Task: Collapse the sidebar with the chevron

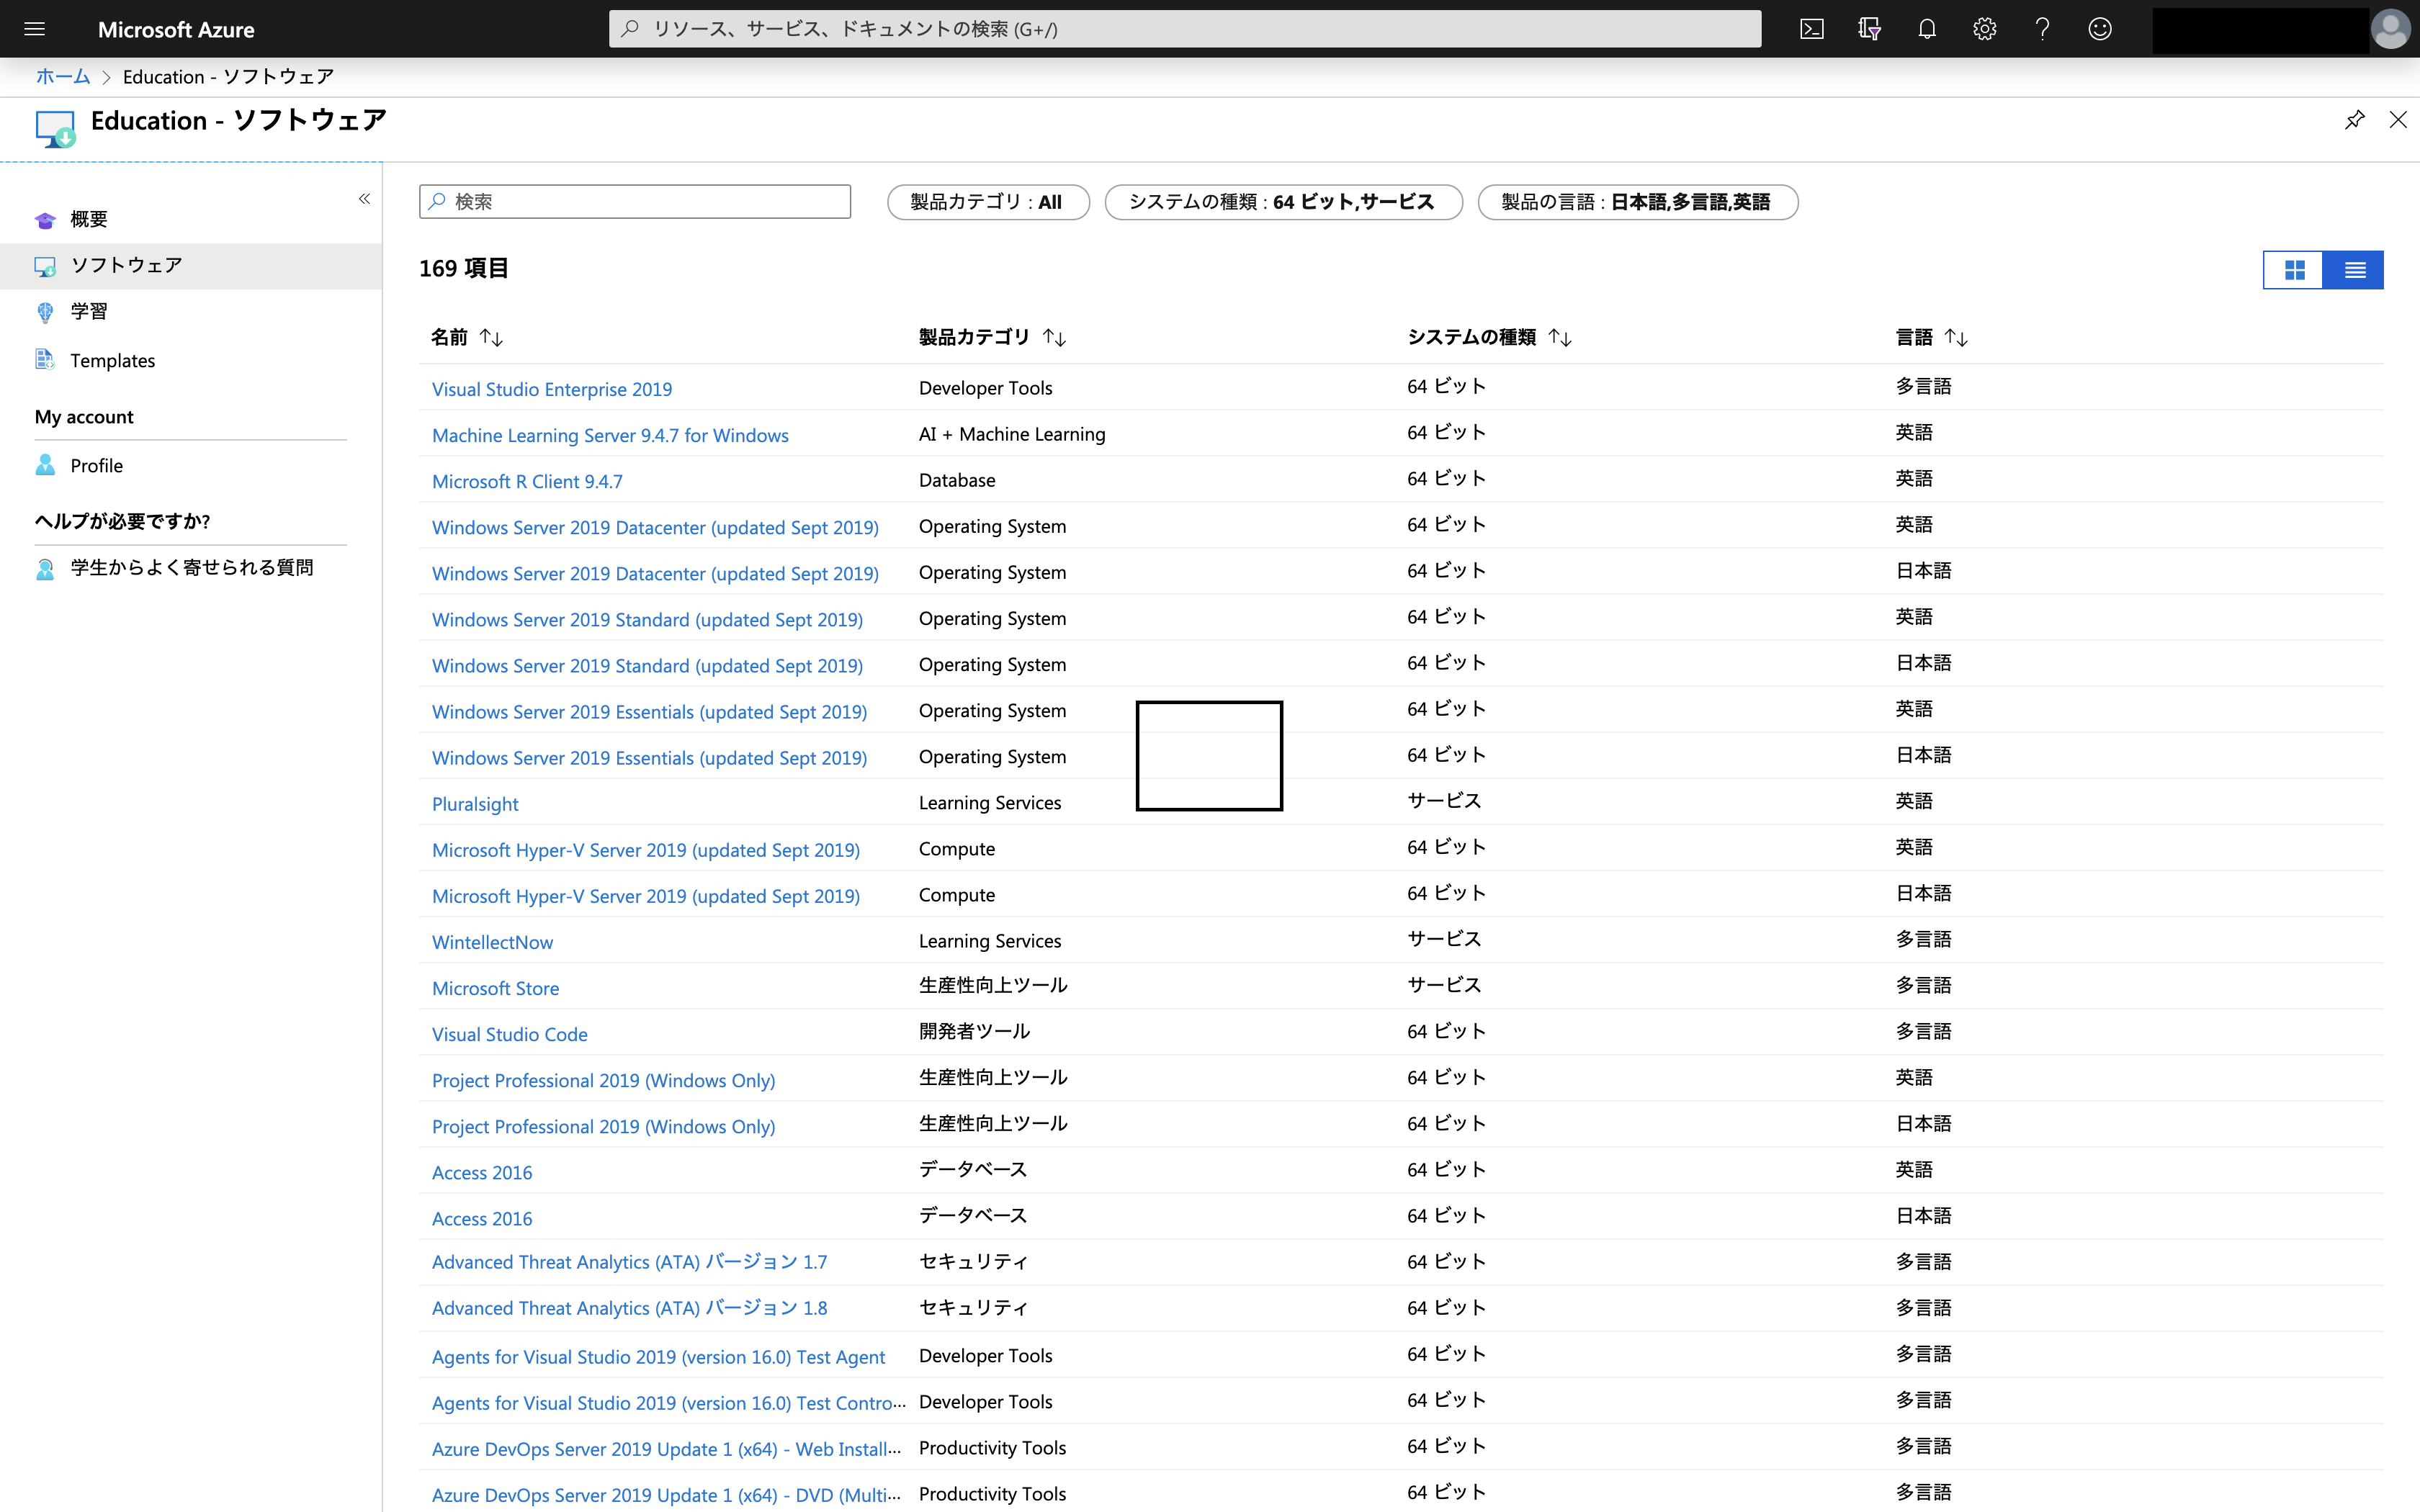Action: (364, 198)
